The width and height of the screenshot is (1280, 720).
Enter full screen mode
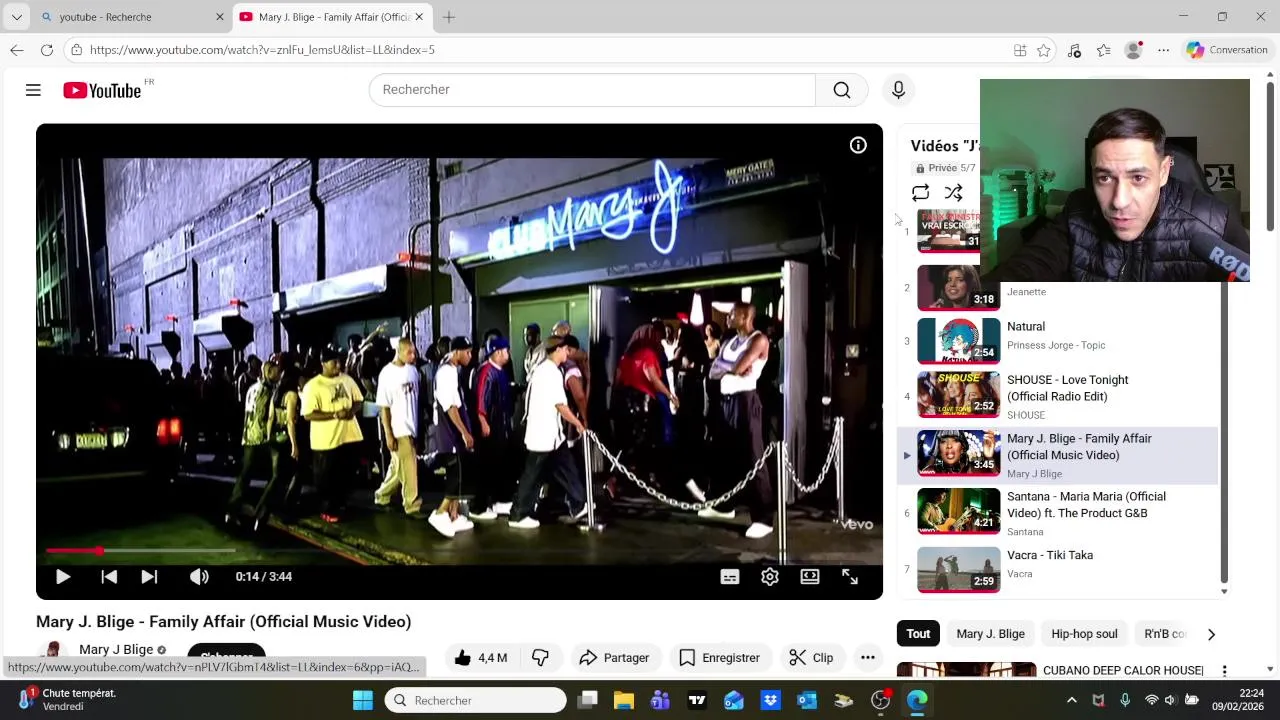(850, 577)
